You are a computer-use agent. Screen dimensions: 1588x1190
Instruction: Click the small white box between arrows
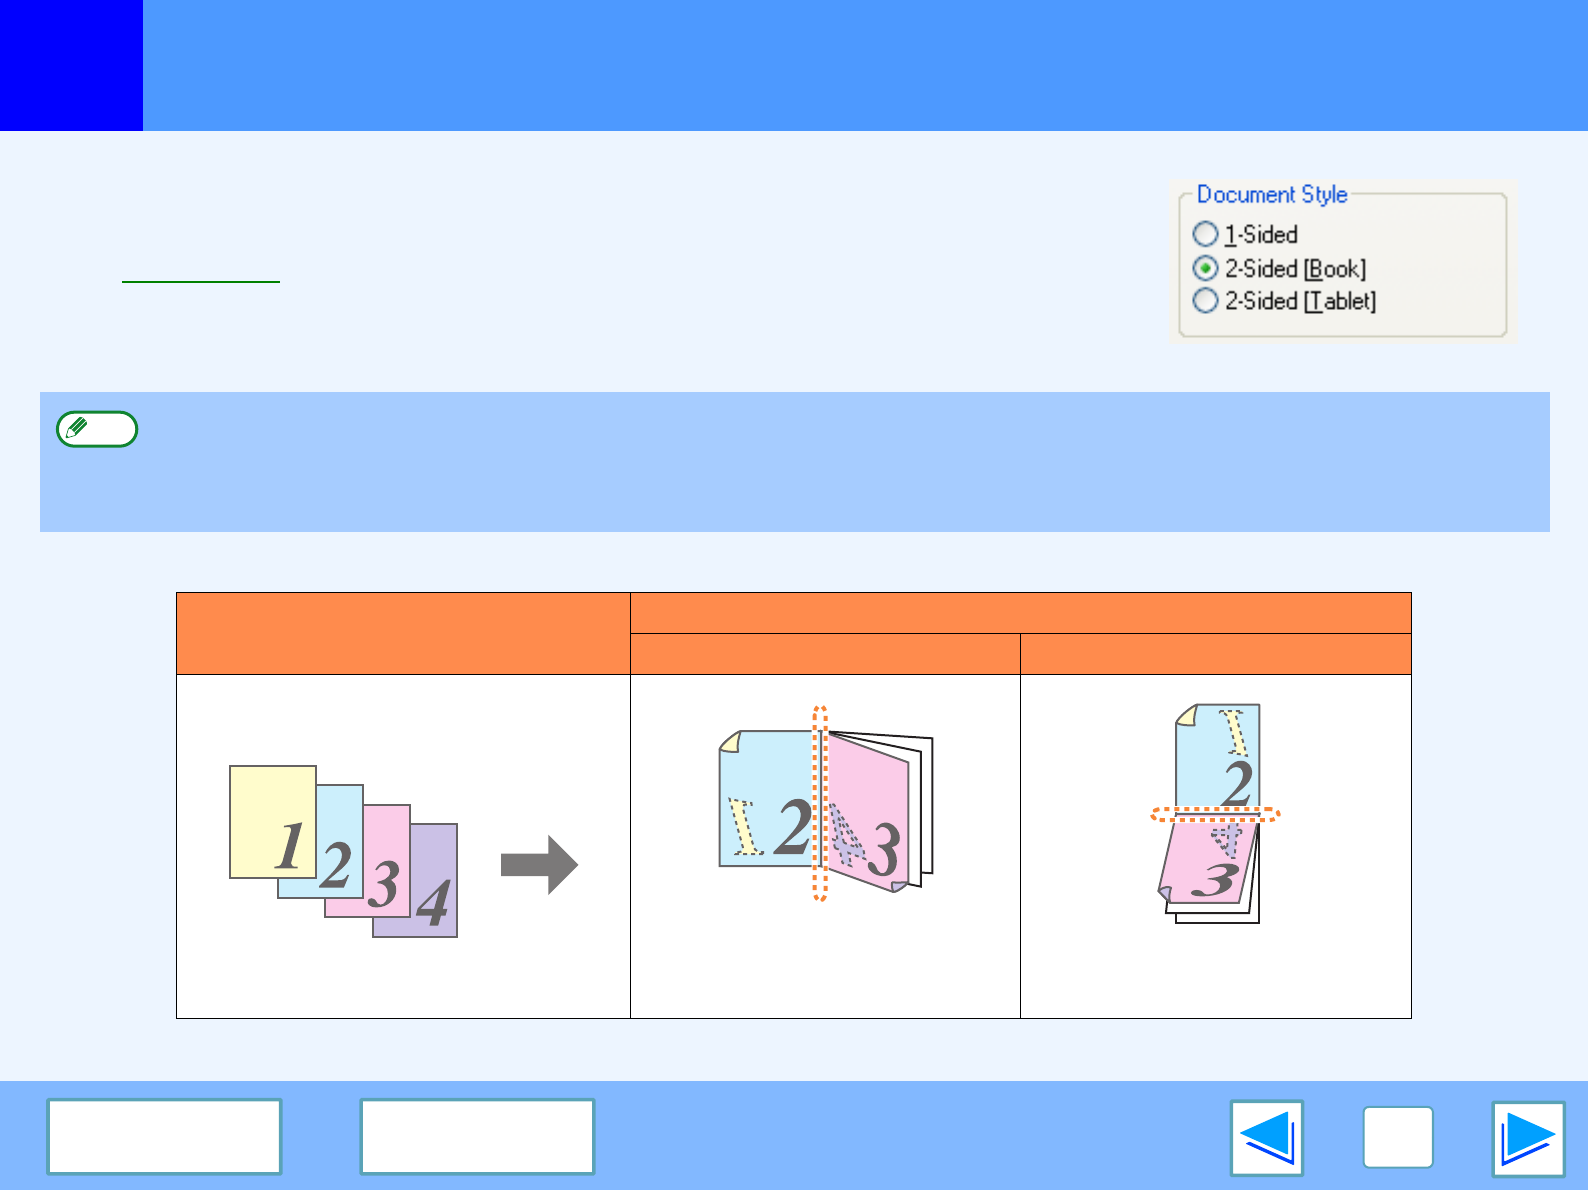click(1397, 1138)
